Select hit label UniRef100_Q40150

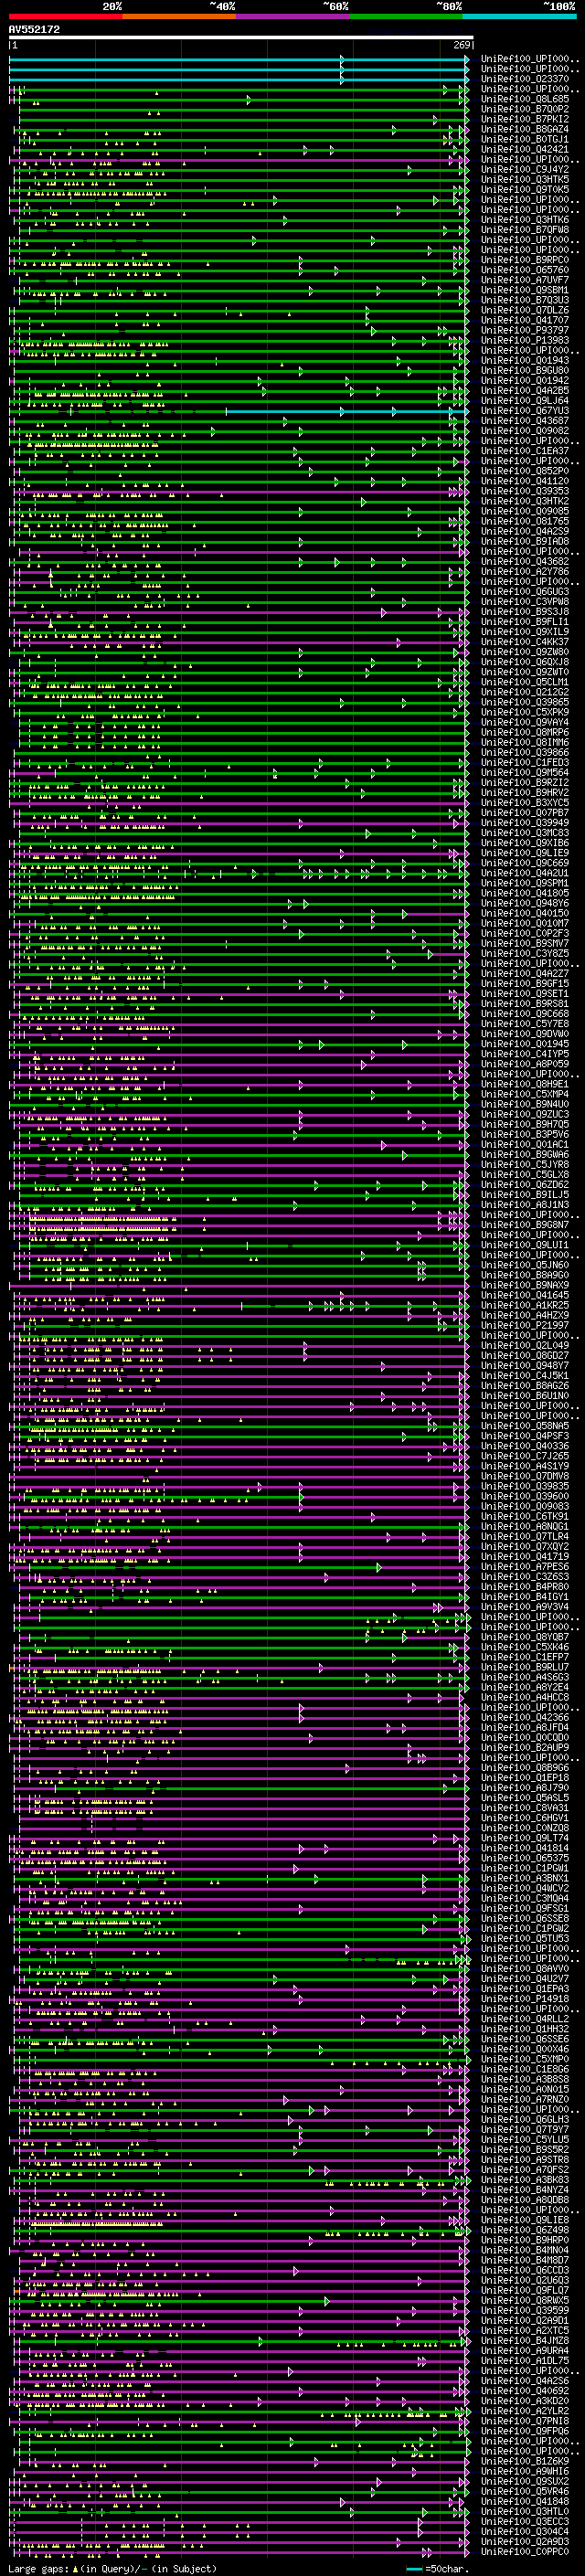(x=525, y=913)
